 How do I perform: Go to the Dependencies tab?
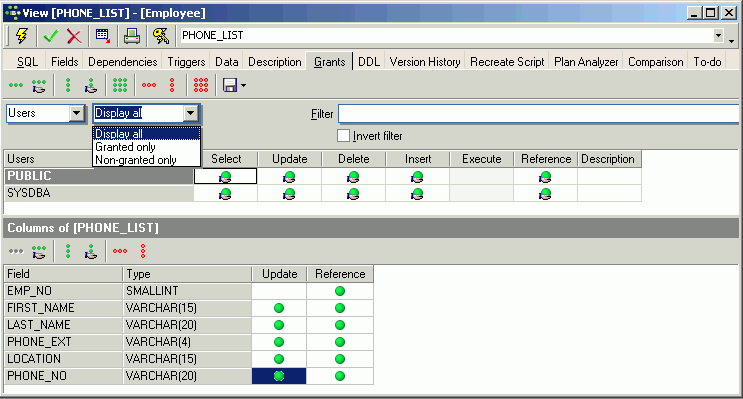point(123,62)
